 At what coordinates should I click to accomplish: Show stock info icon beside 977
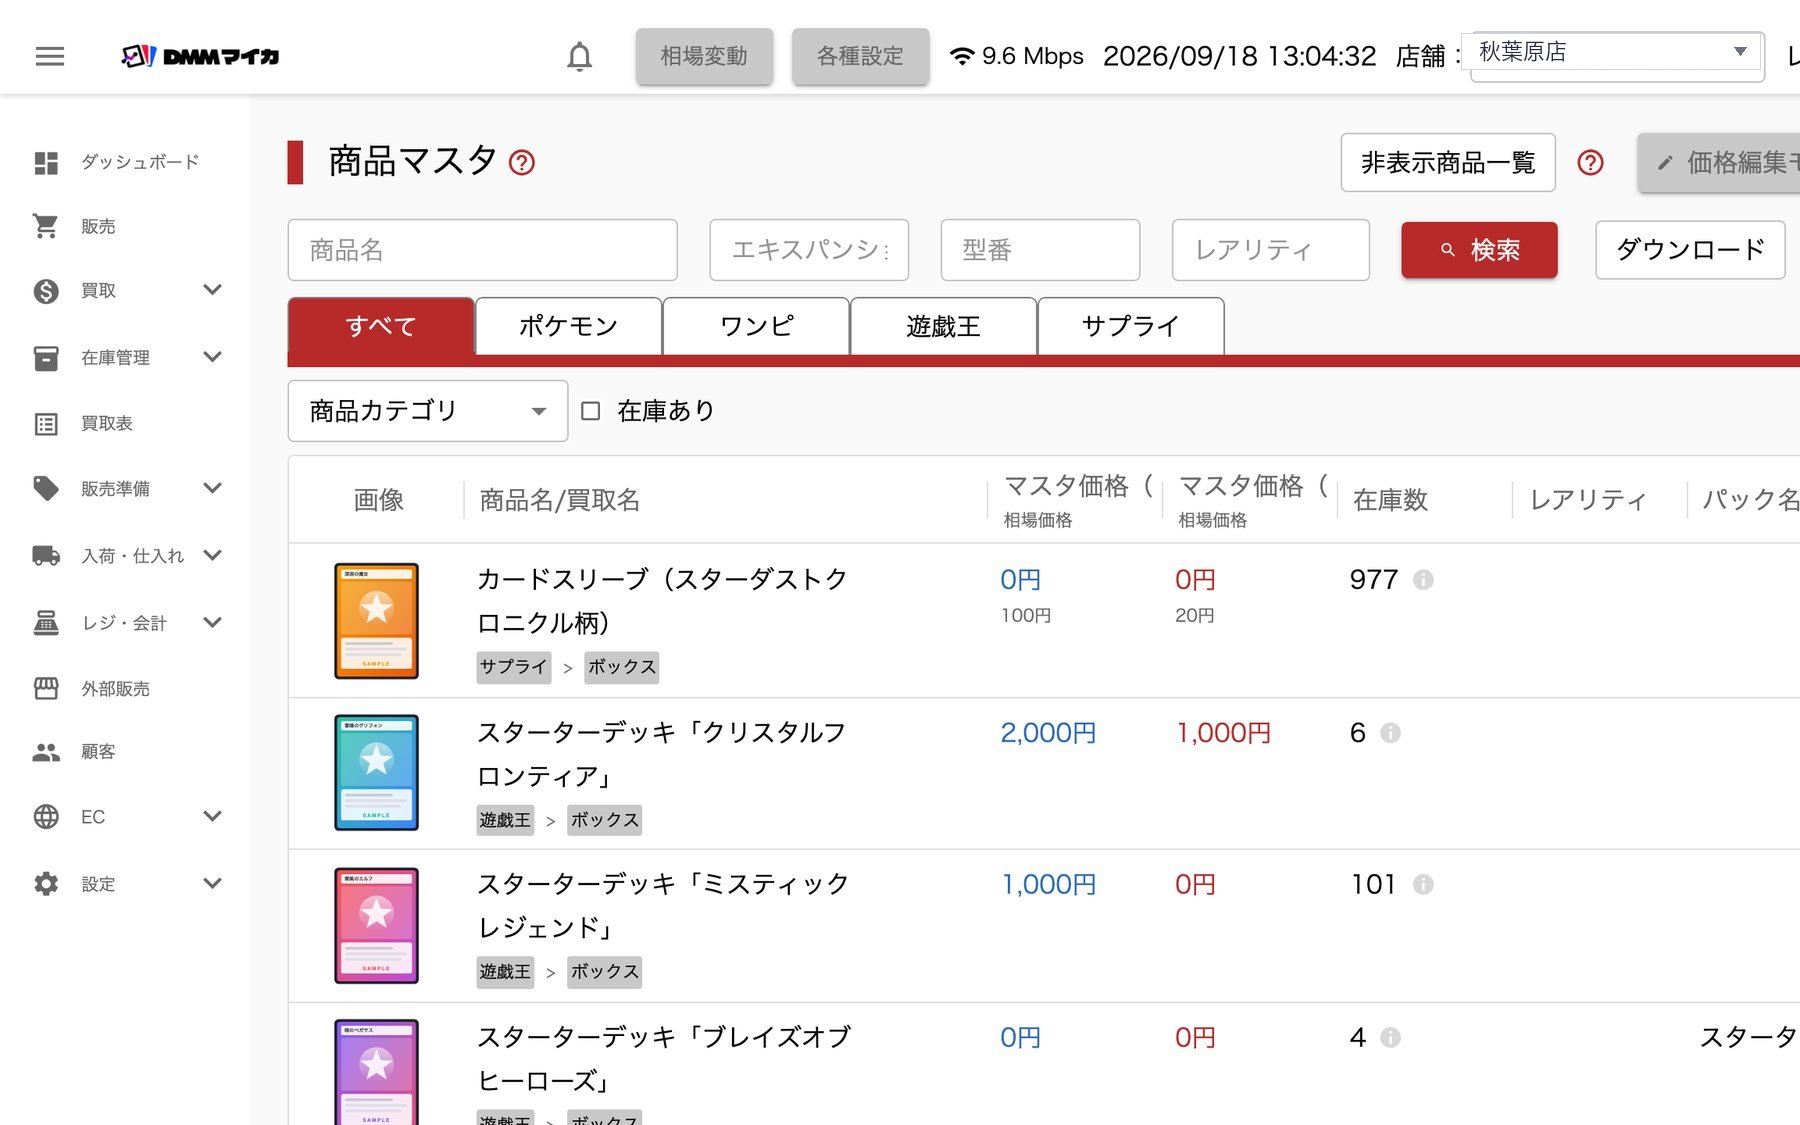pyautogui.click(x=1423, y=580)
